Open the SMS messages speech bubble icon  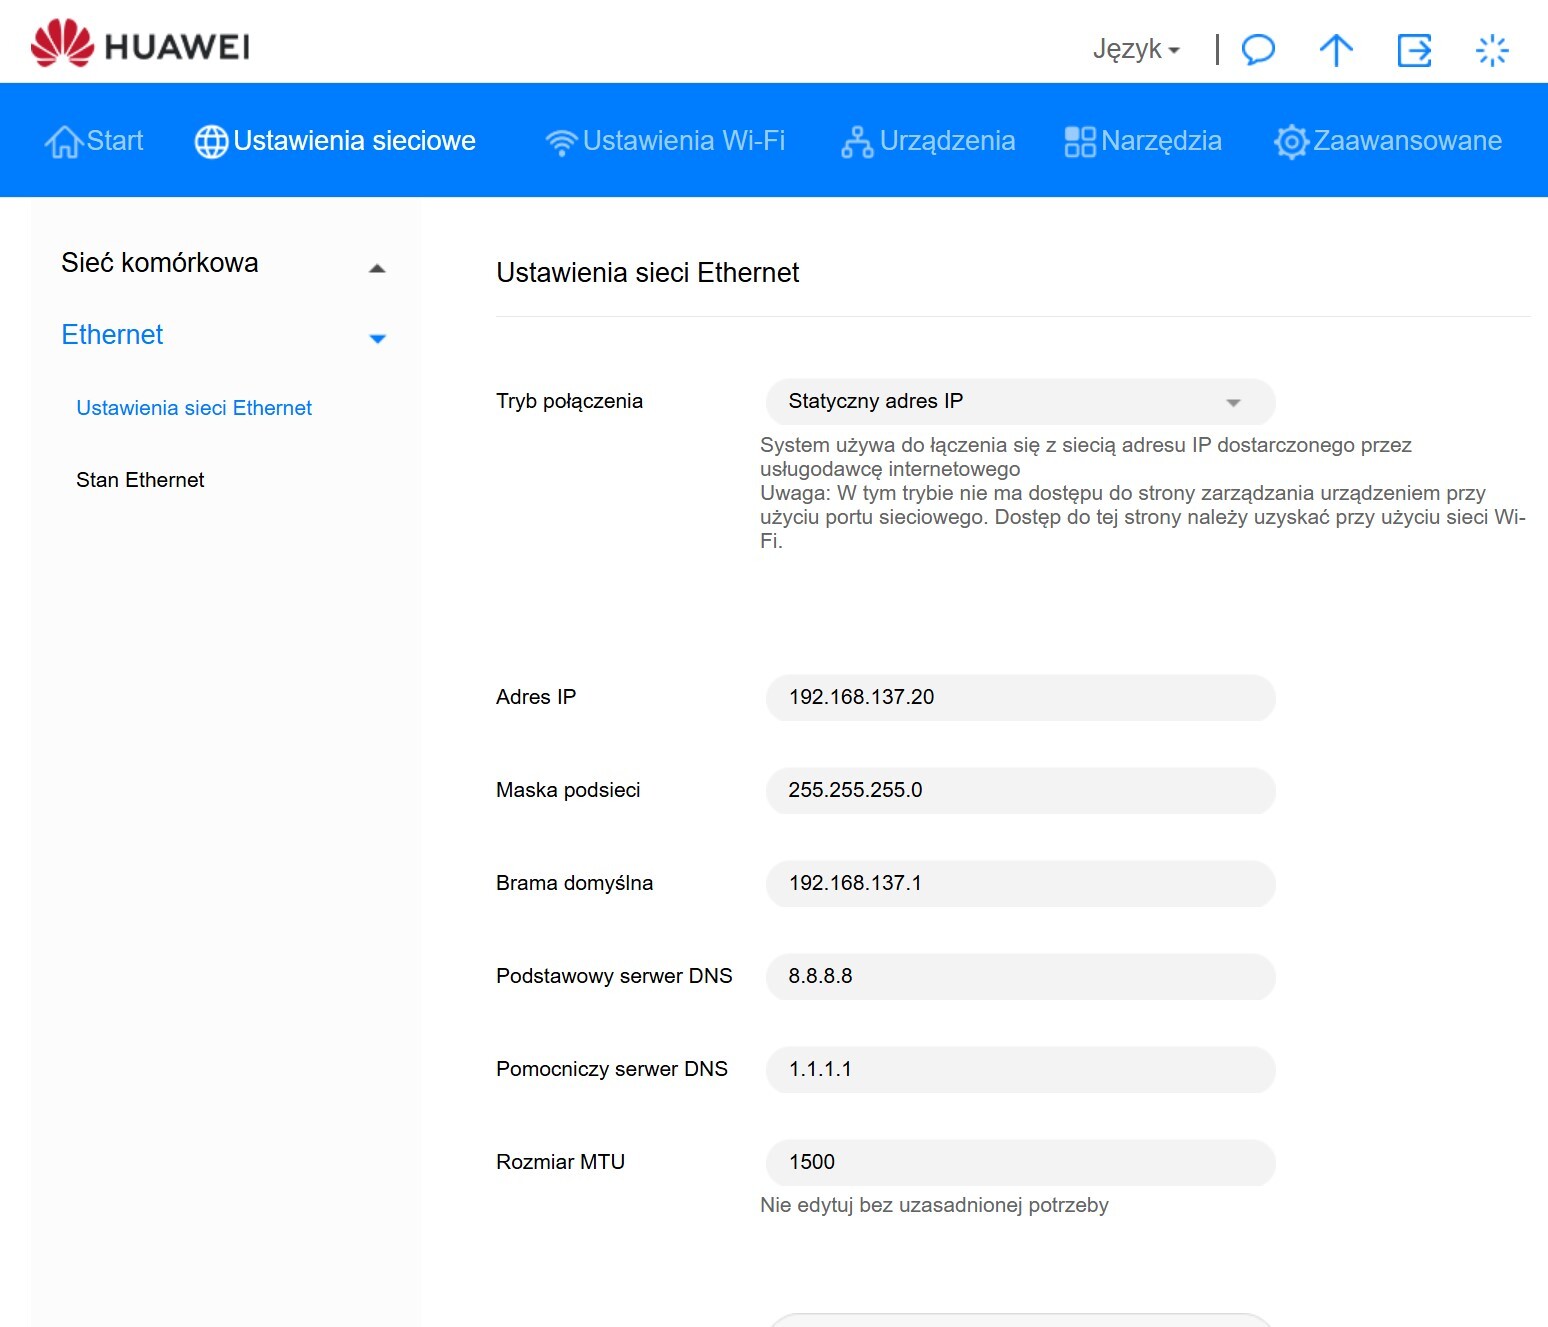click(1258, 49)
